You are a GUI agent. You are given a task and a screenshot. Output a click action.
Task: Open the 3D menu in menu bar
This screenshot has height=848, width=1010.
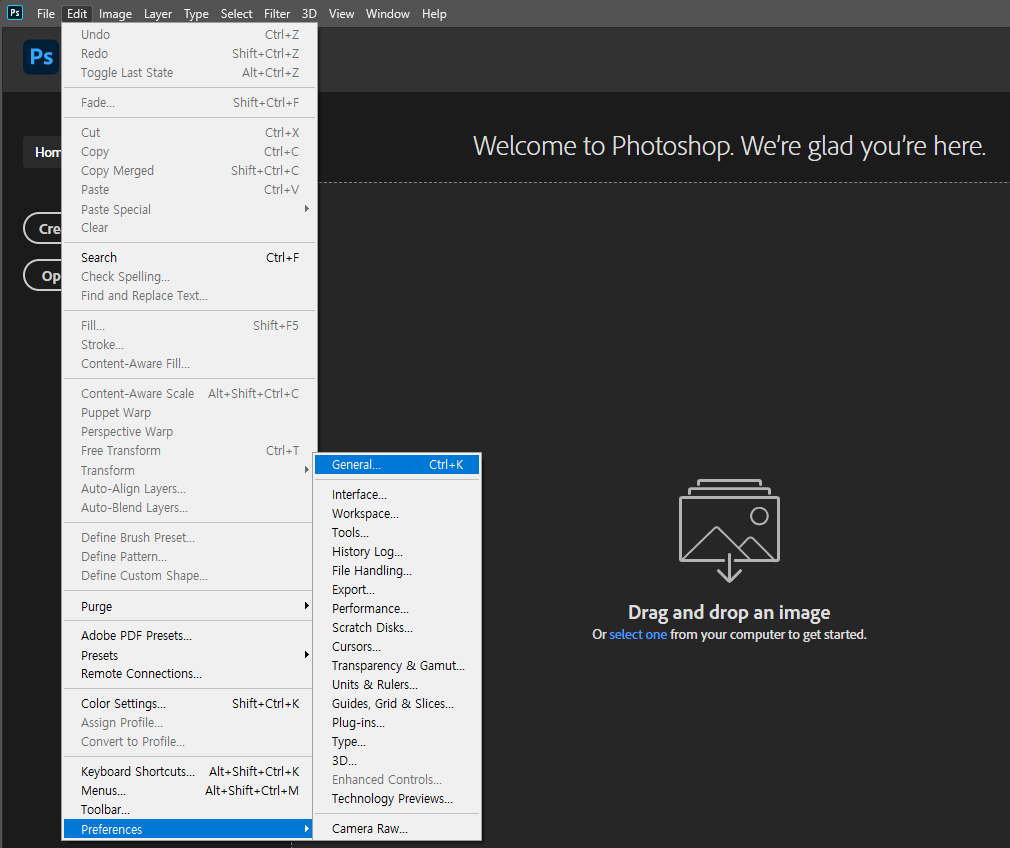coord(309,14)
